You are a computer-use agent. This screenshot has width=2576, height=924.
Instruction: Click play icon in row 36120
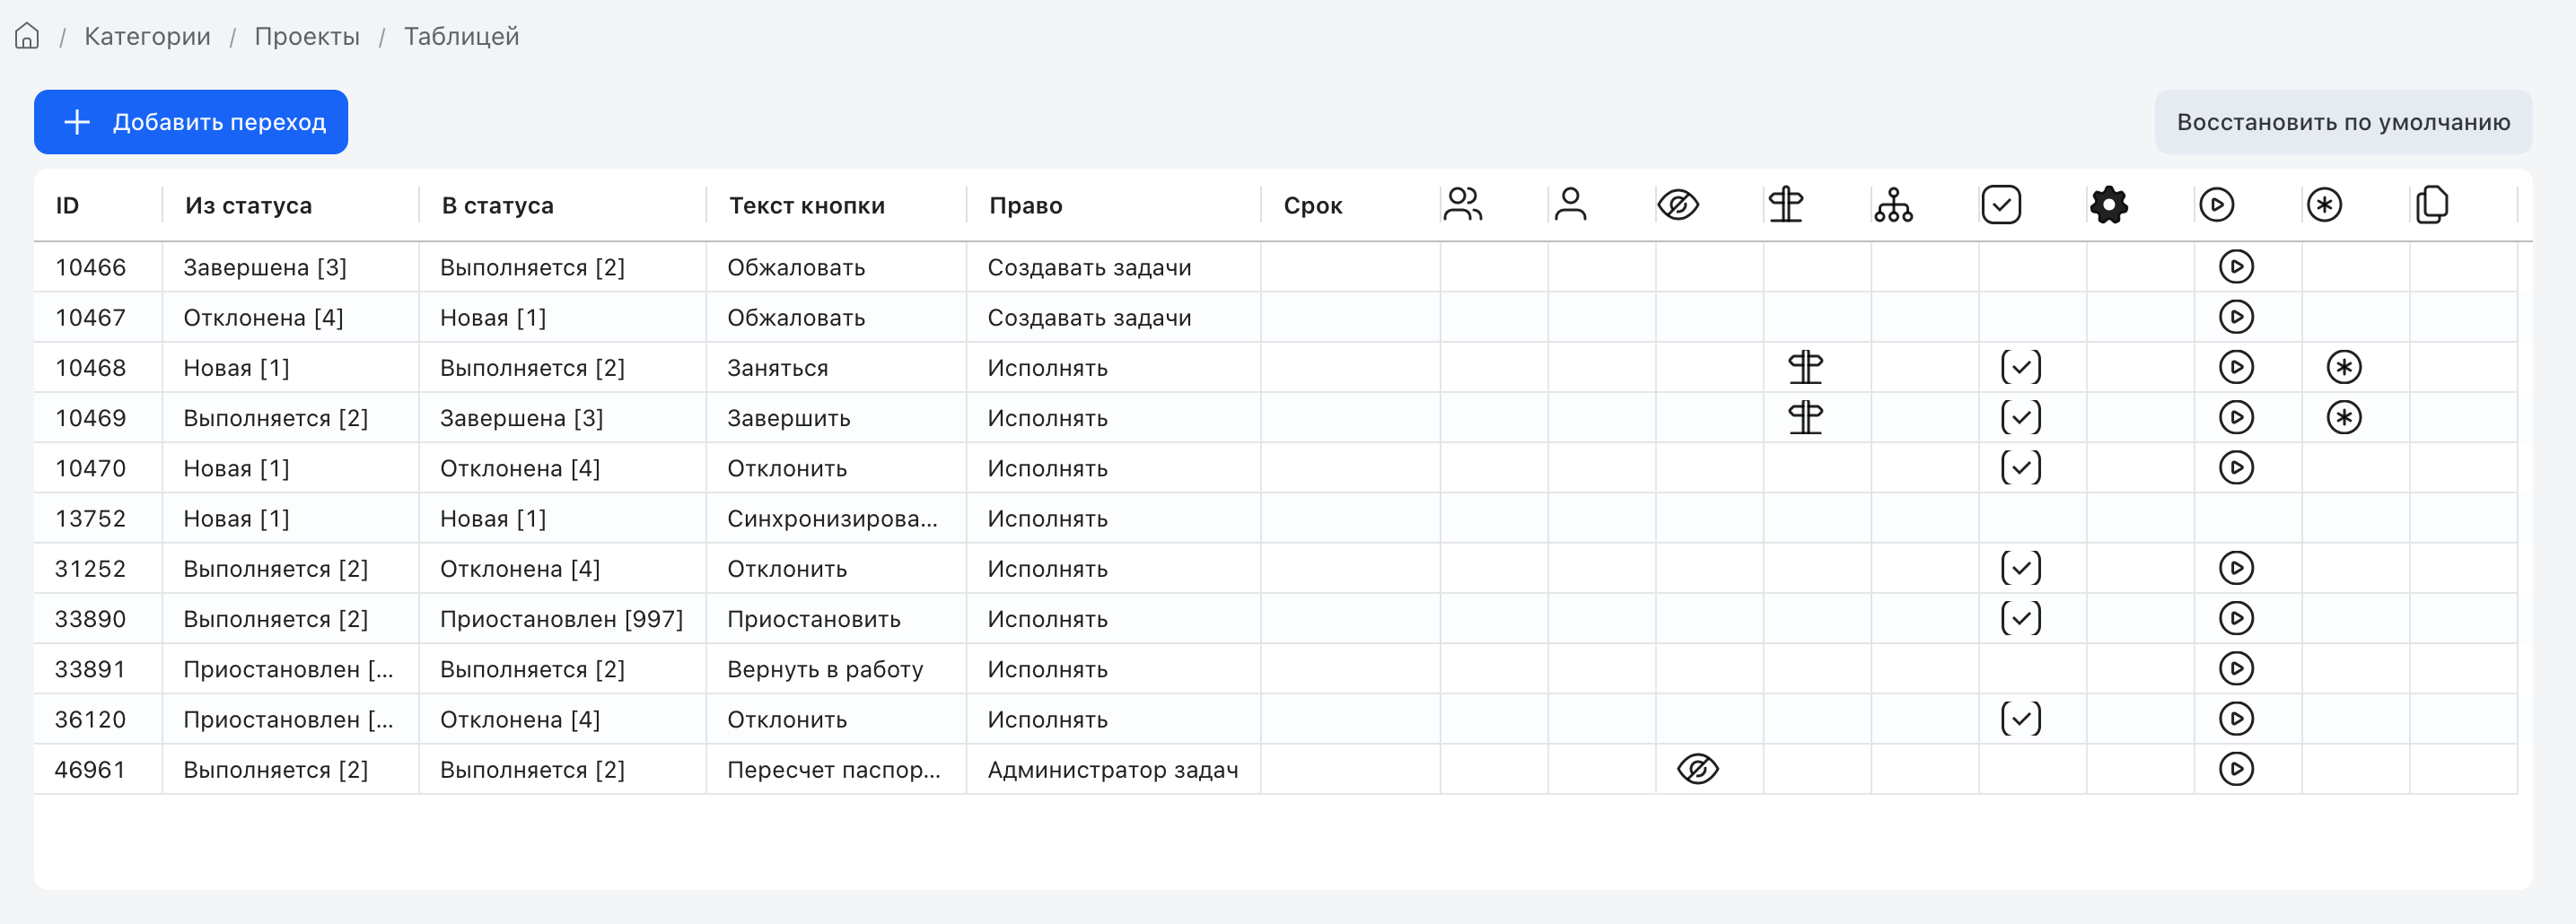click(2236, 718)
